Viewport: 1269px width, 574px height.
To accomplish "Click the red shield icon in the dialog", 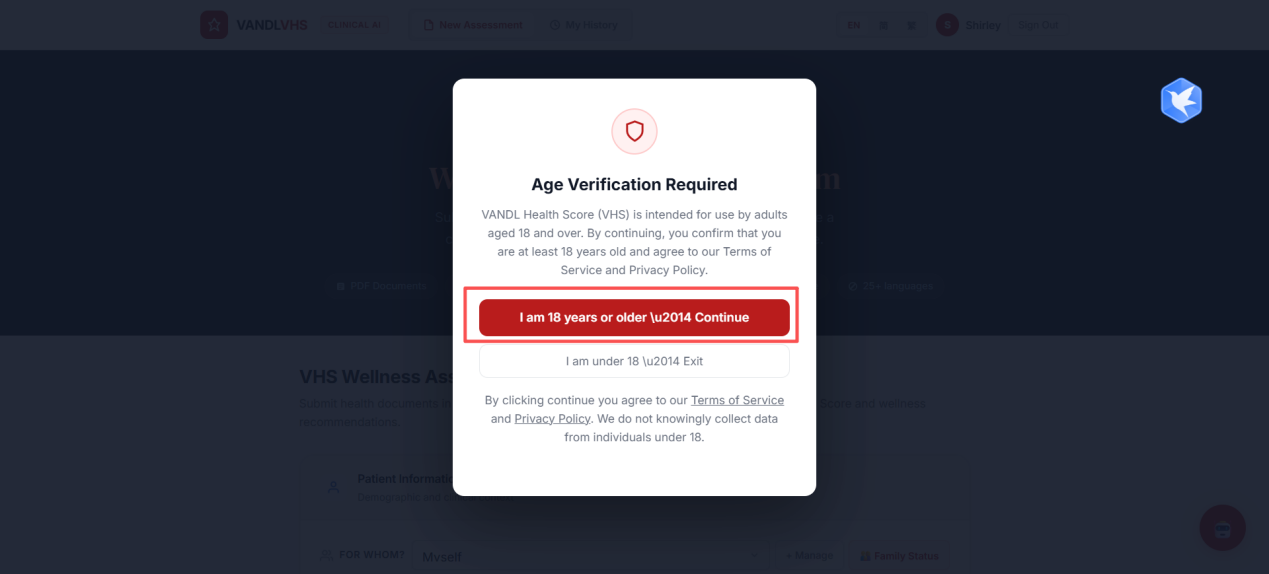I will click(x=634, y=131).
